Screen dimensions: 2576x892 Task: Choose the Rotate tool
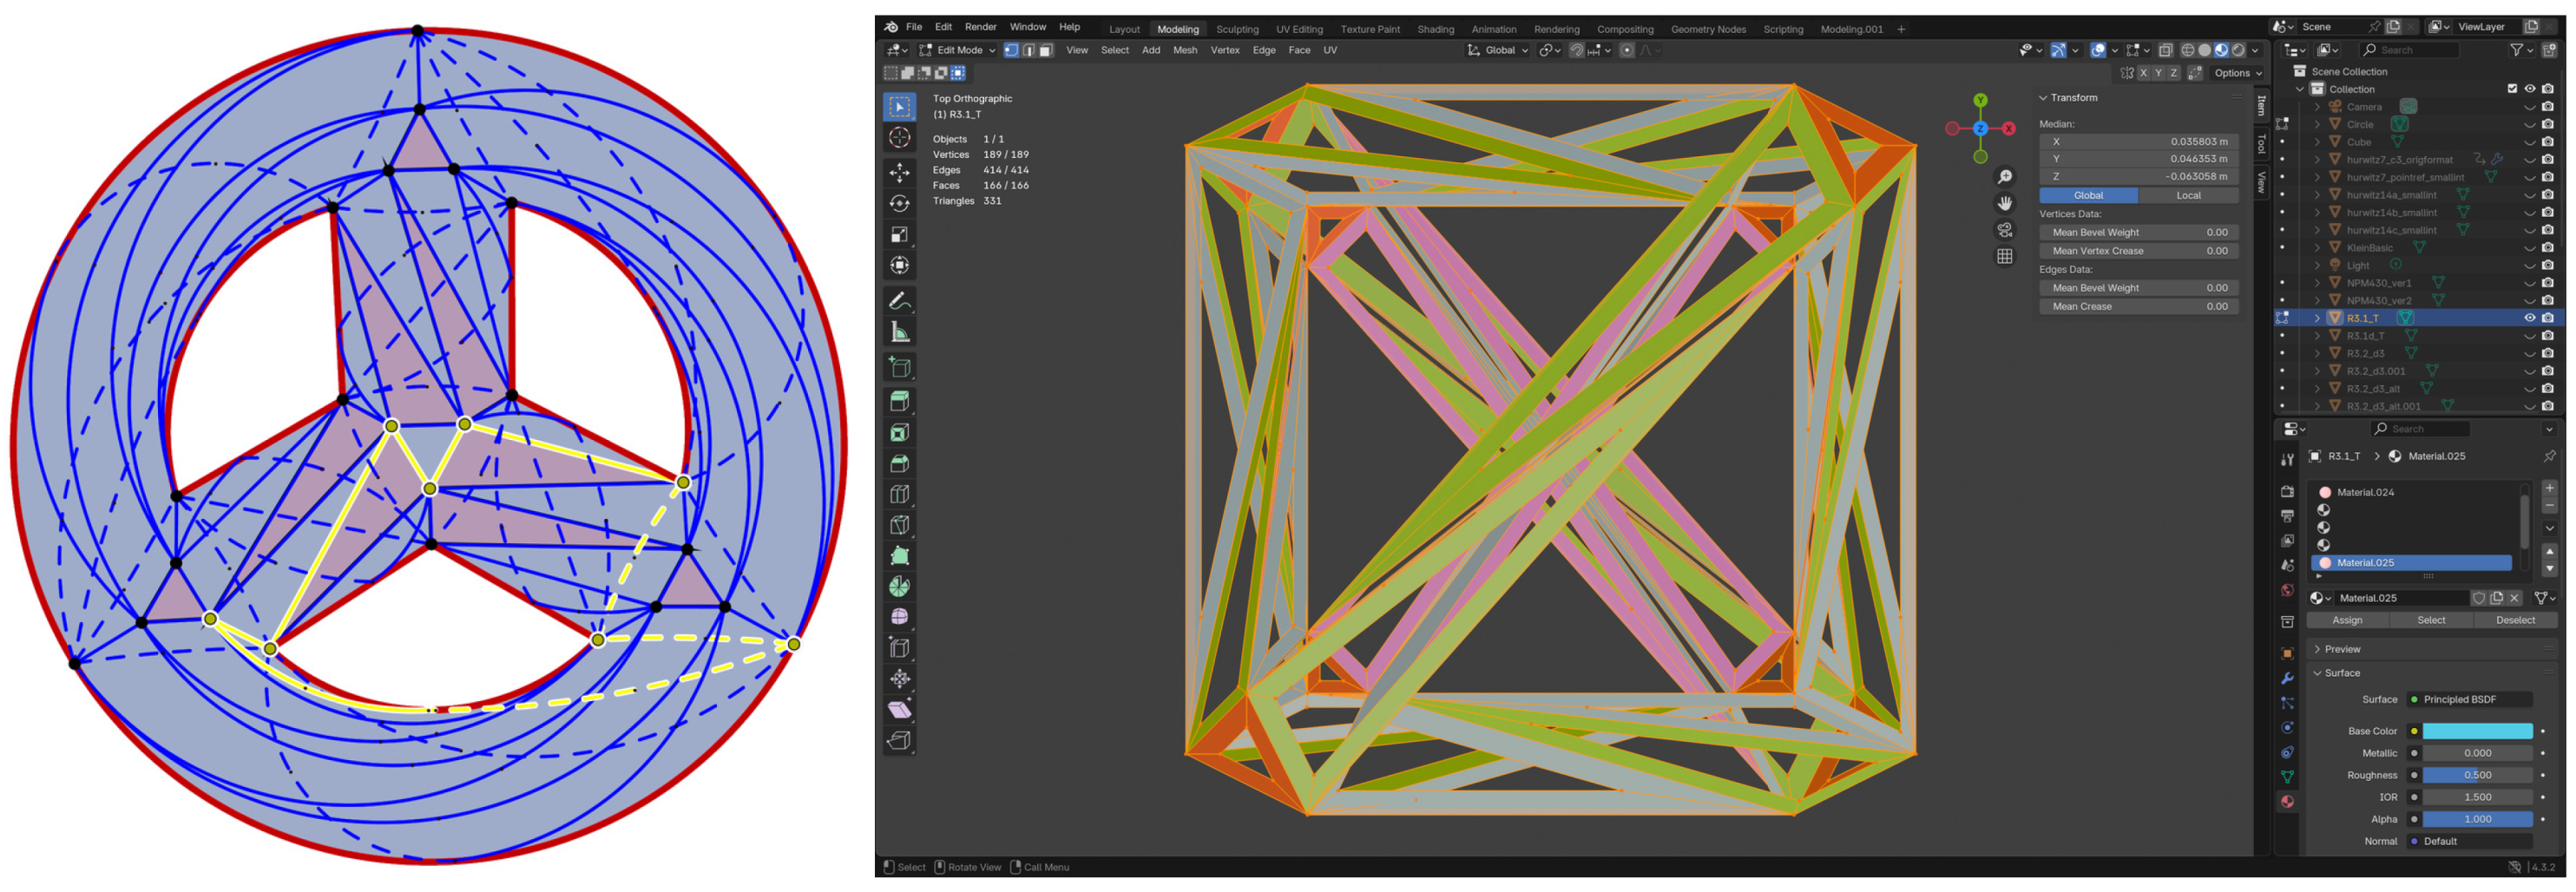(x=899, y=204)
